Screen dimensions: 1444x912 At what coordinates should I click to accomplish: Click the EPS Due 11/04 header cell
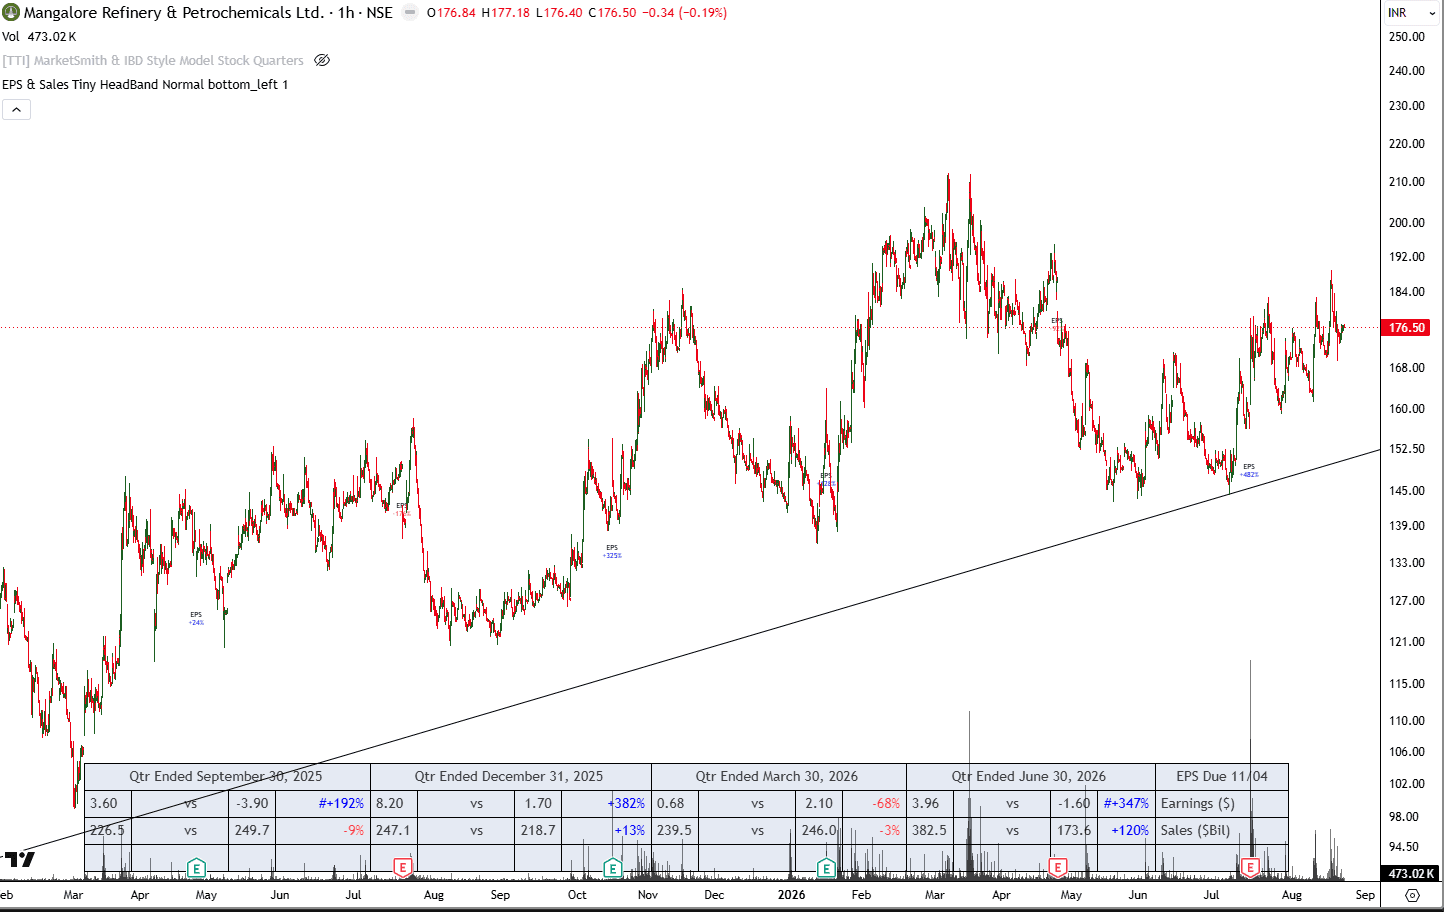[1222, 777]
